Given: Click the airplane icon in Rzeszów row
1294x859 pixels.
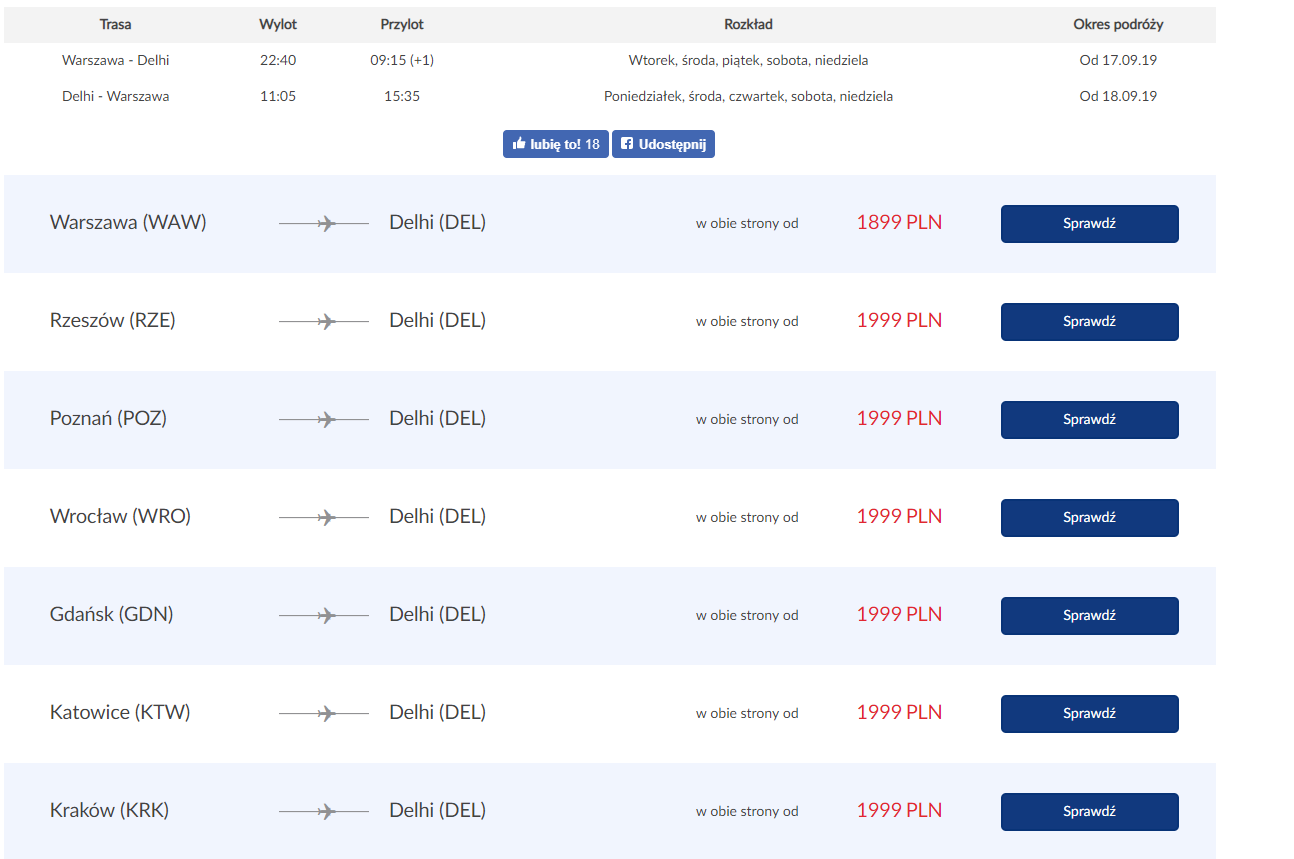Looking at the screenshot, I should pos(324,322).
